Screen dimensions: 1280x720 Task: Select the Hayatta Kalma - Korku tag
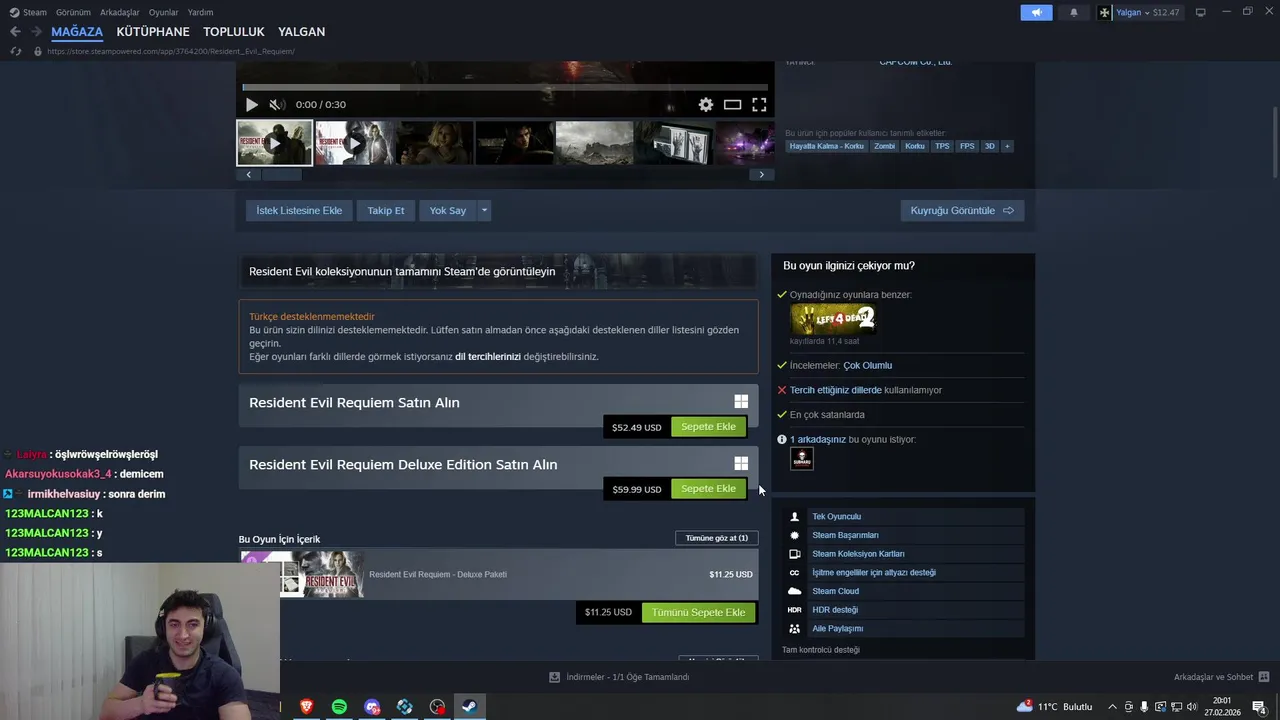(x=826, y=146)
